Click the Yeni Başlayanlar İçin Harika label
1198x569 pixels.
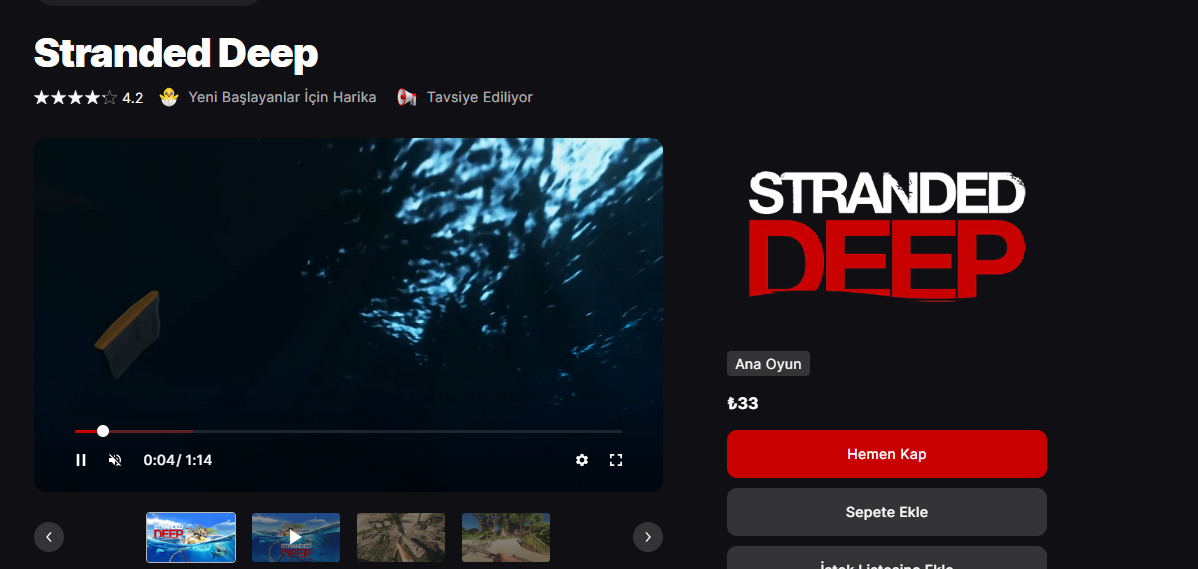(282, 97)
